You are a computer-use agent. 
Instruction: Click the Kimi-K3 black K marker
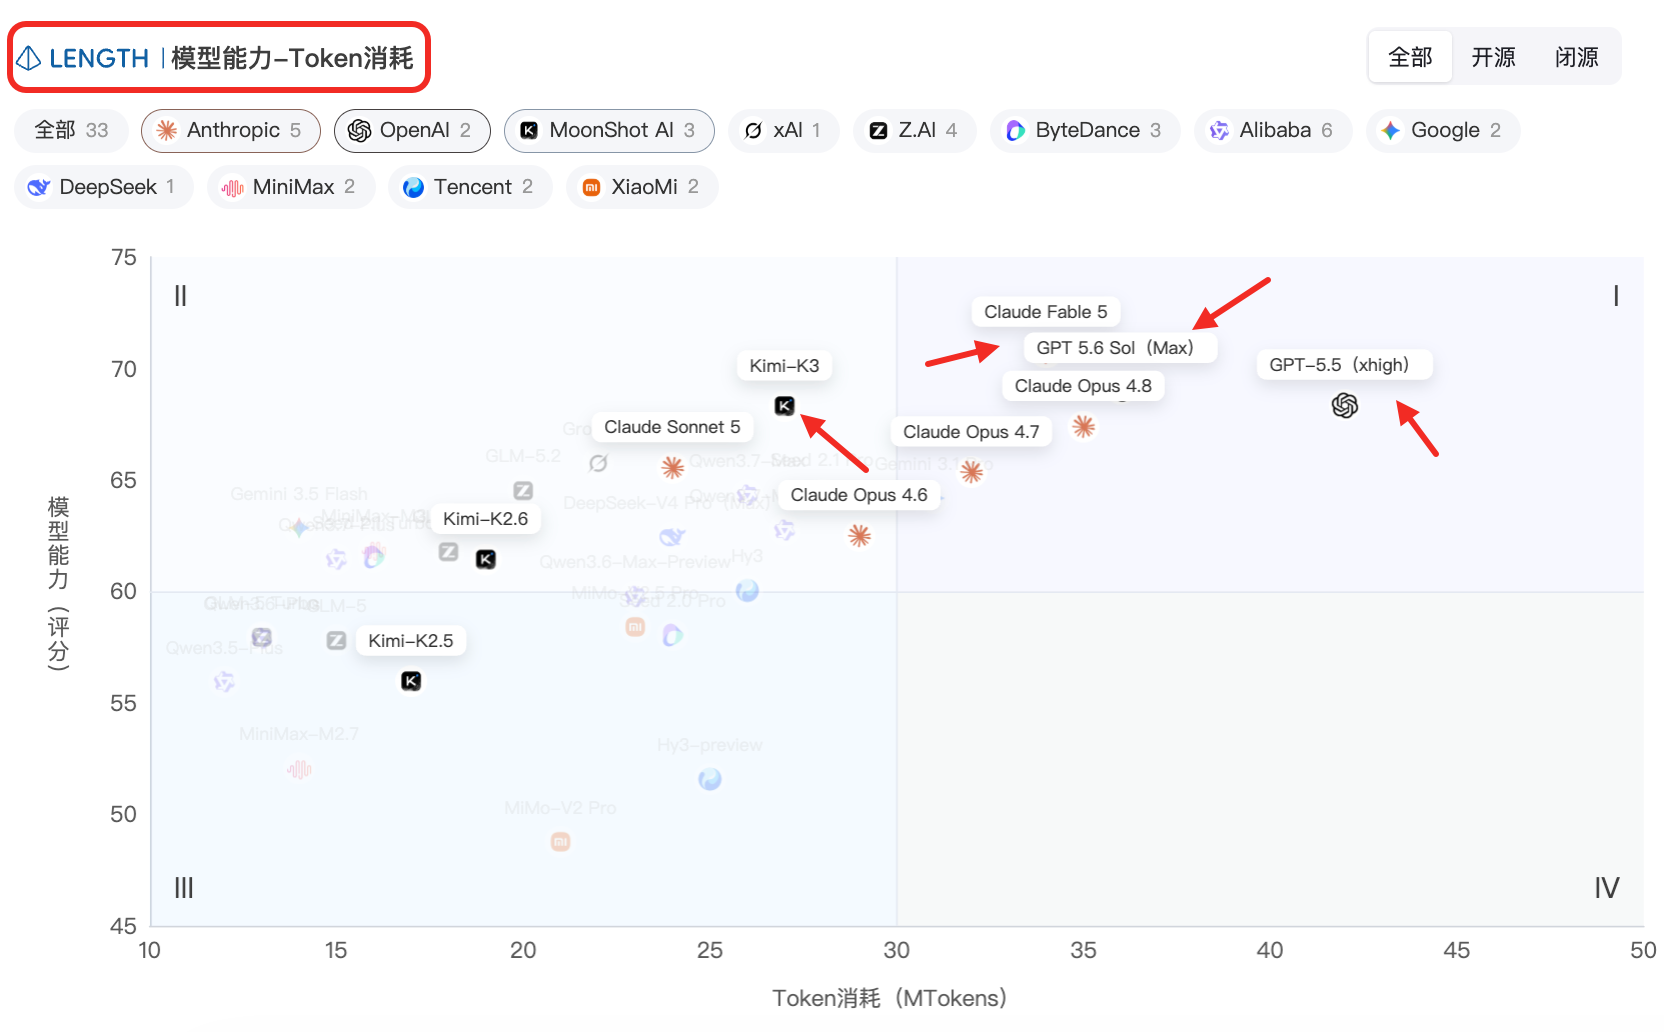point(785,405)
